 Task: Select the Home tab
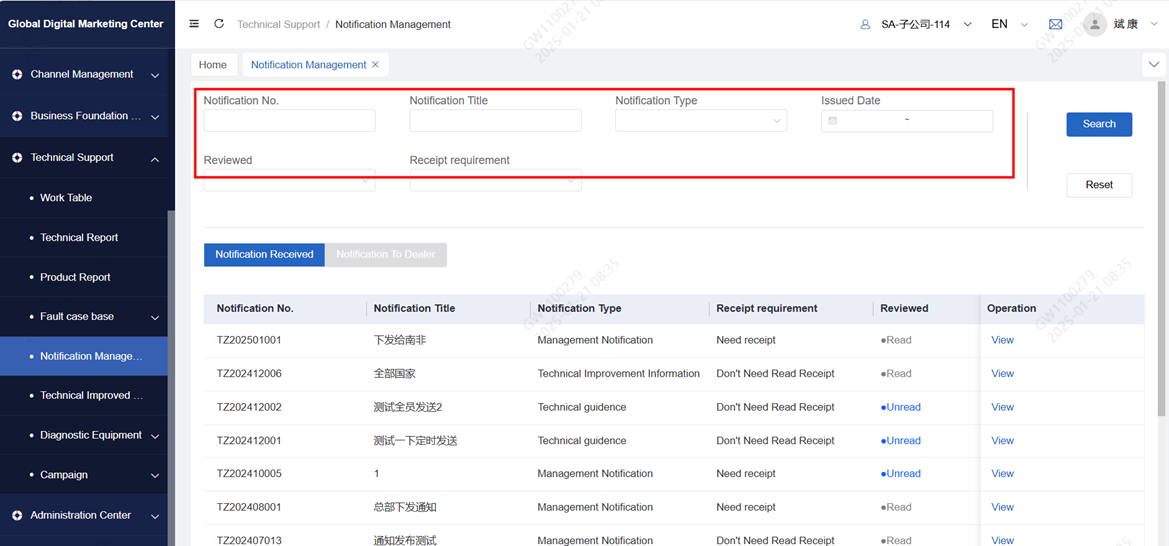click(x=213, y=65)
